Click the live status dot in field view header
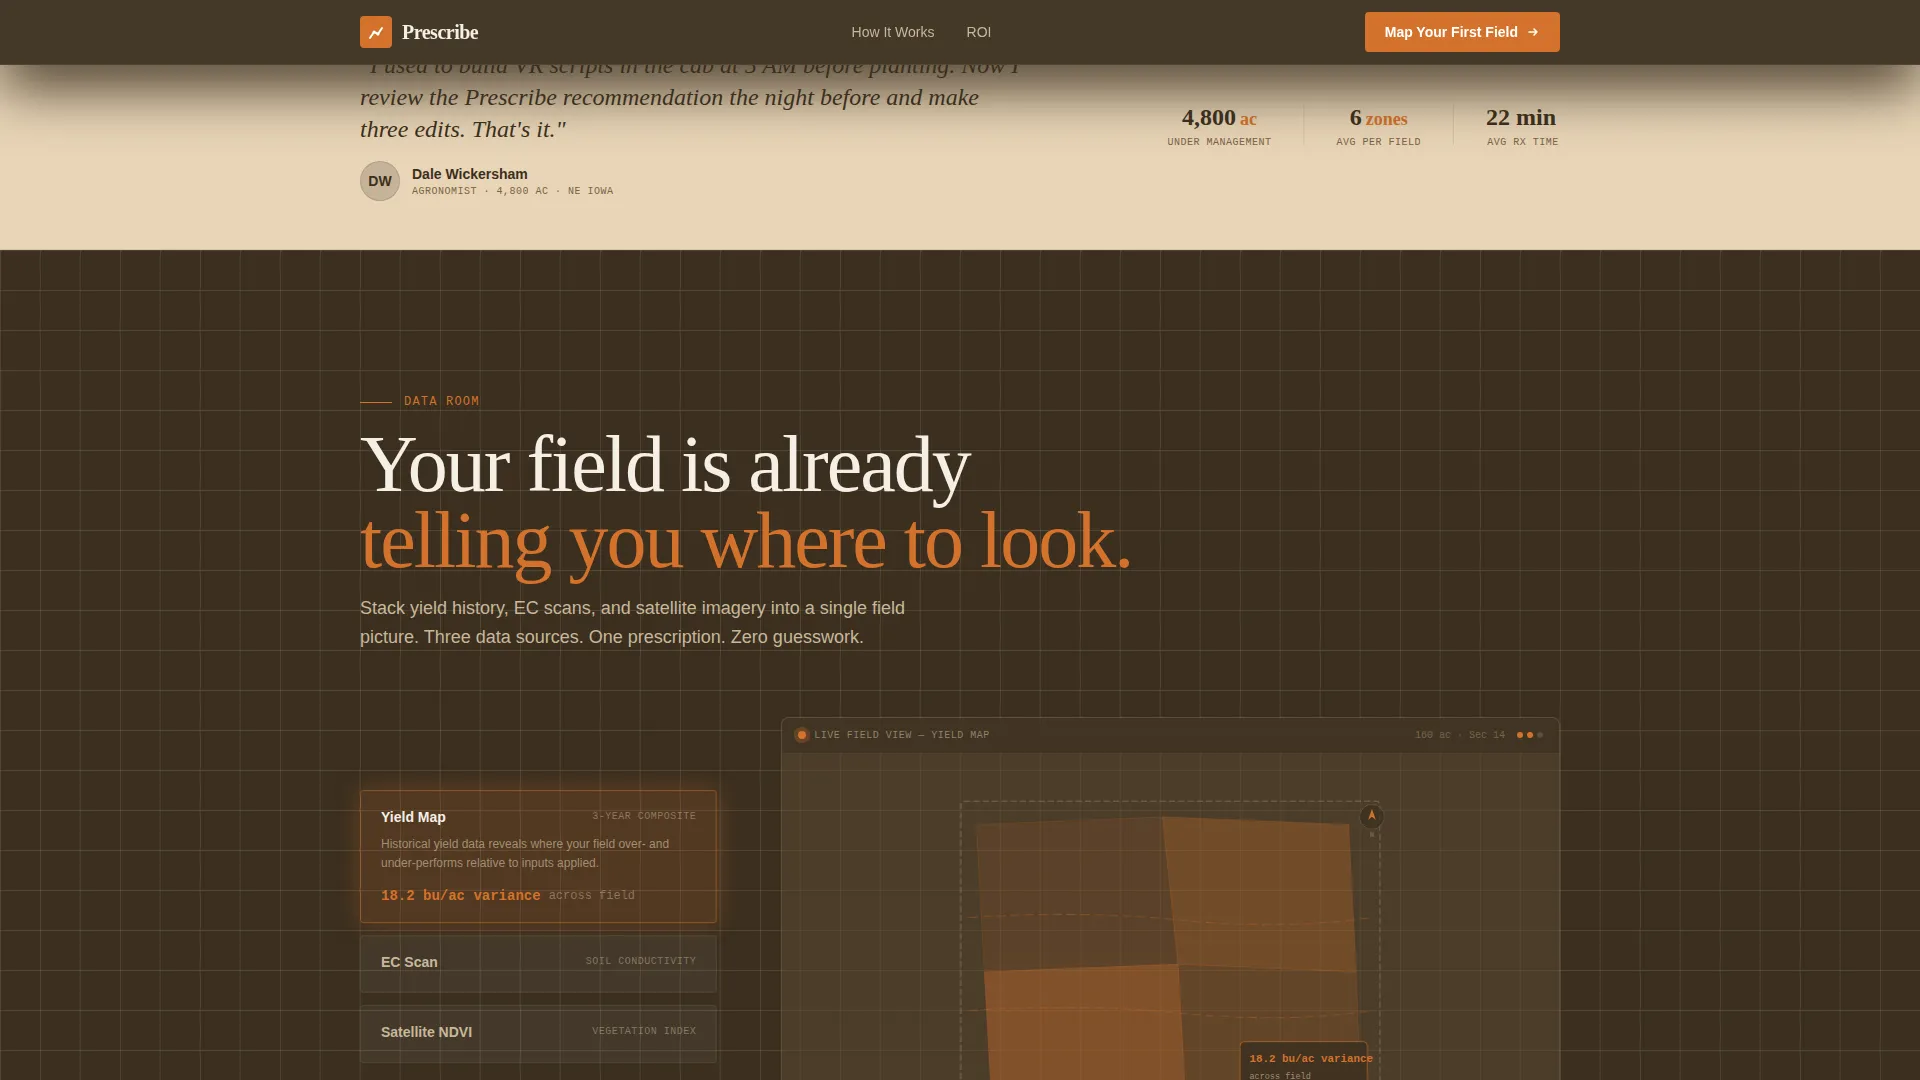The width and height of the screenshot is (1920, 1080). [x=802, y=735]
